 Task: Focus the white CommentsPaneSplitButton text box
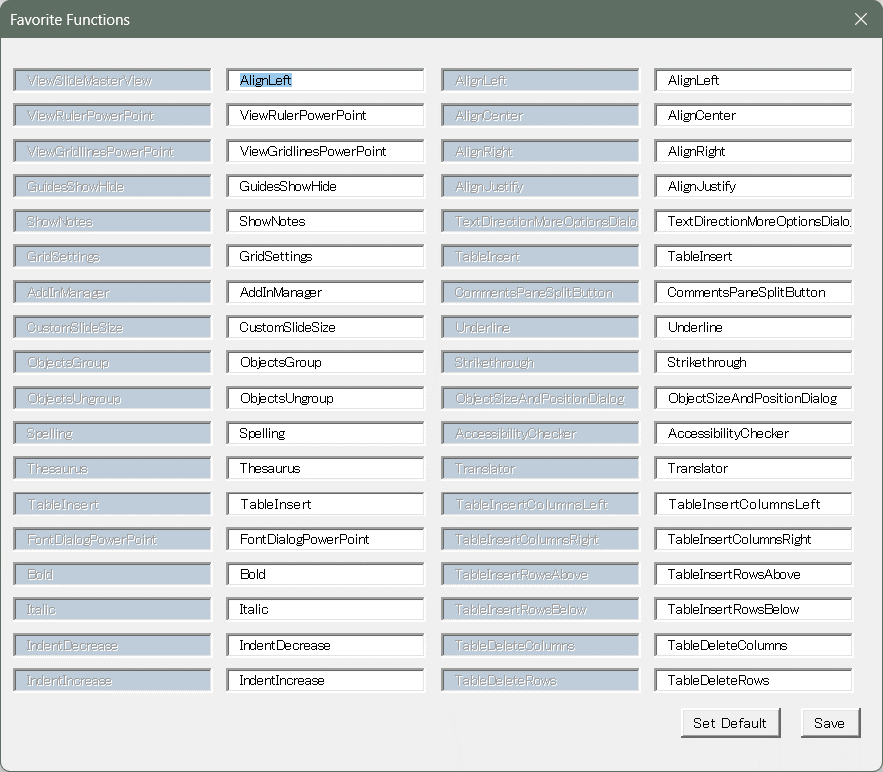click(x=753, y=293)
